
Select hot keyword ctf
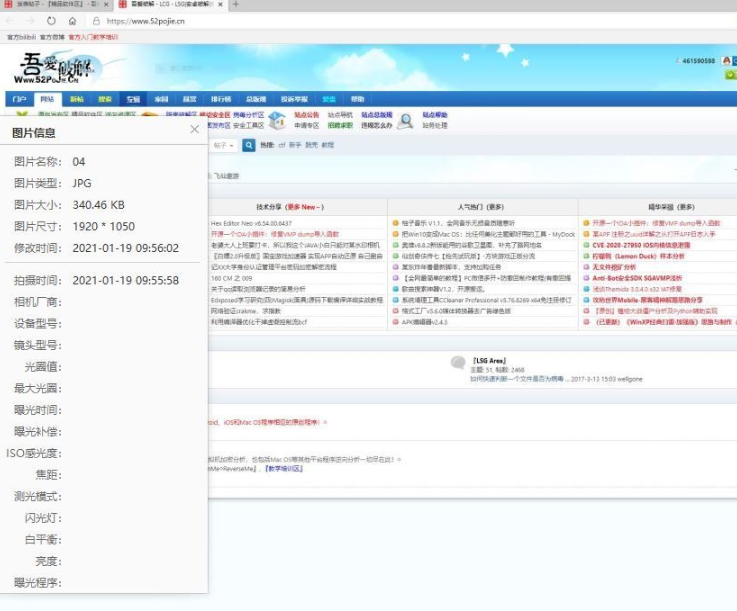[282, 145]
